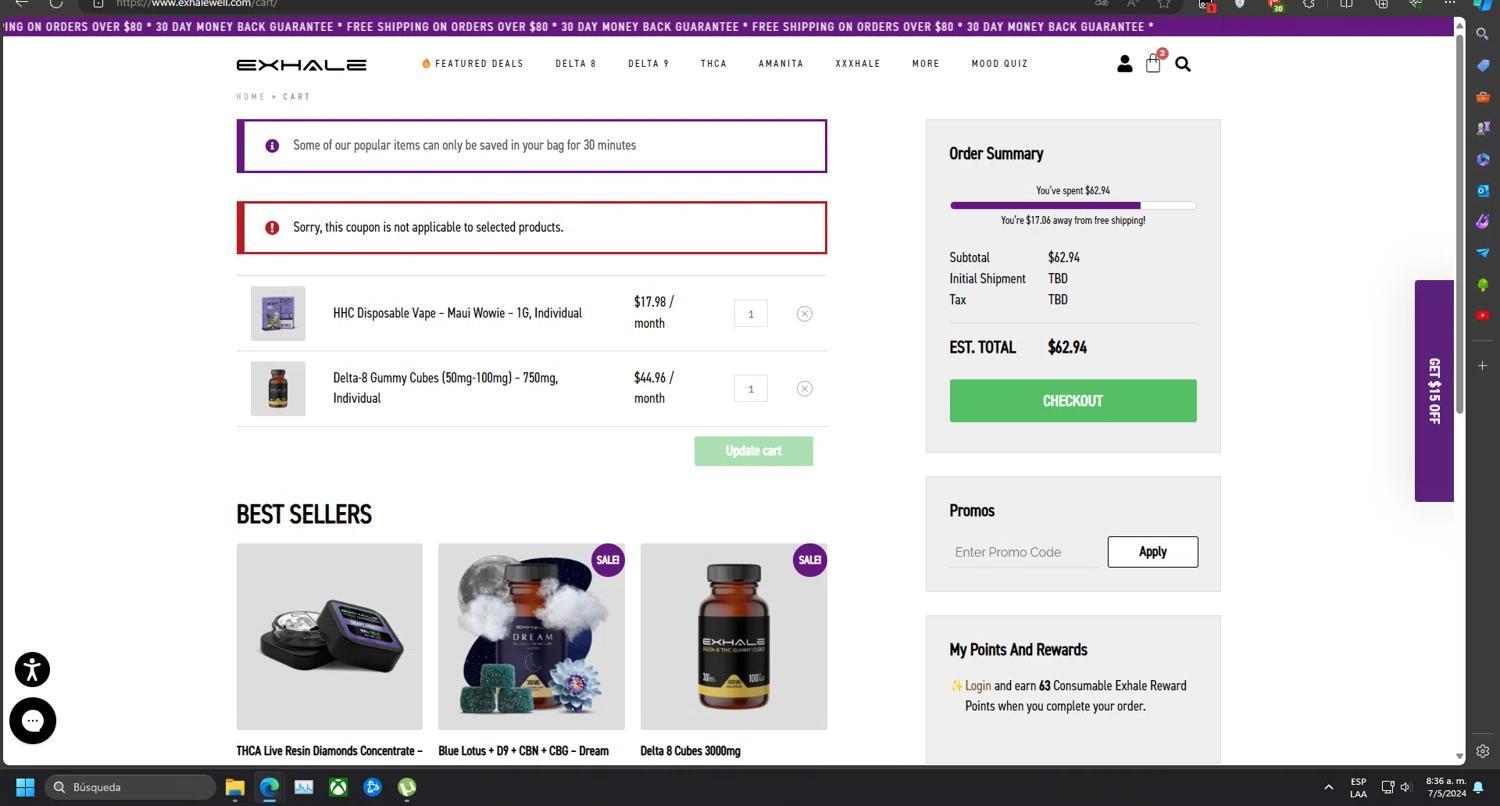Add a new Edge sidebar app
This screenshot has height=806, width=1500.
(1483, 366)
